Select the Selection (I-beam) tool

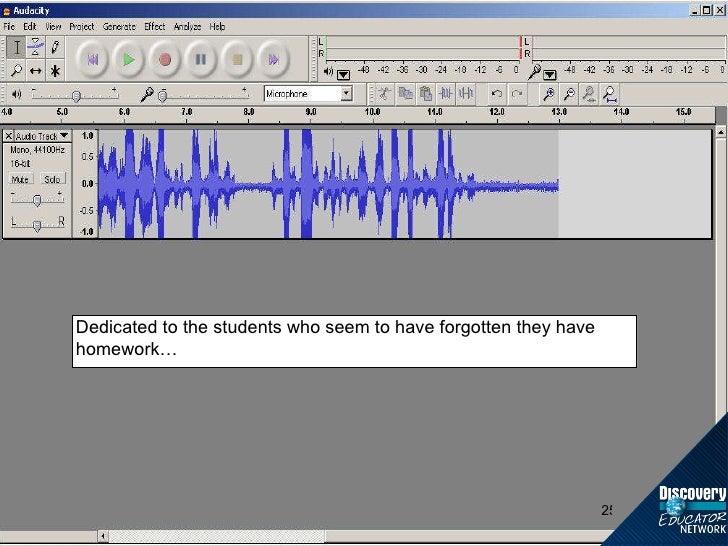(x=16, y=48)
